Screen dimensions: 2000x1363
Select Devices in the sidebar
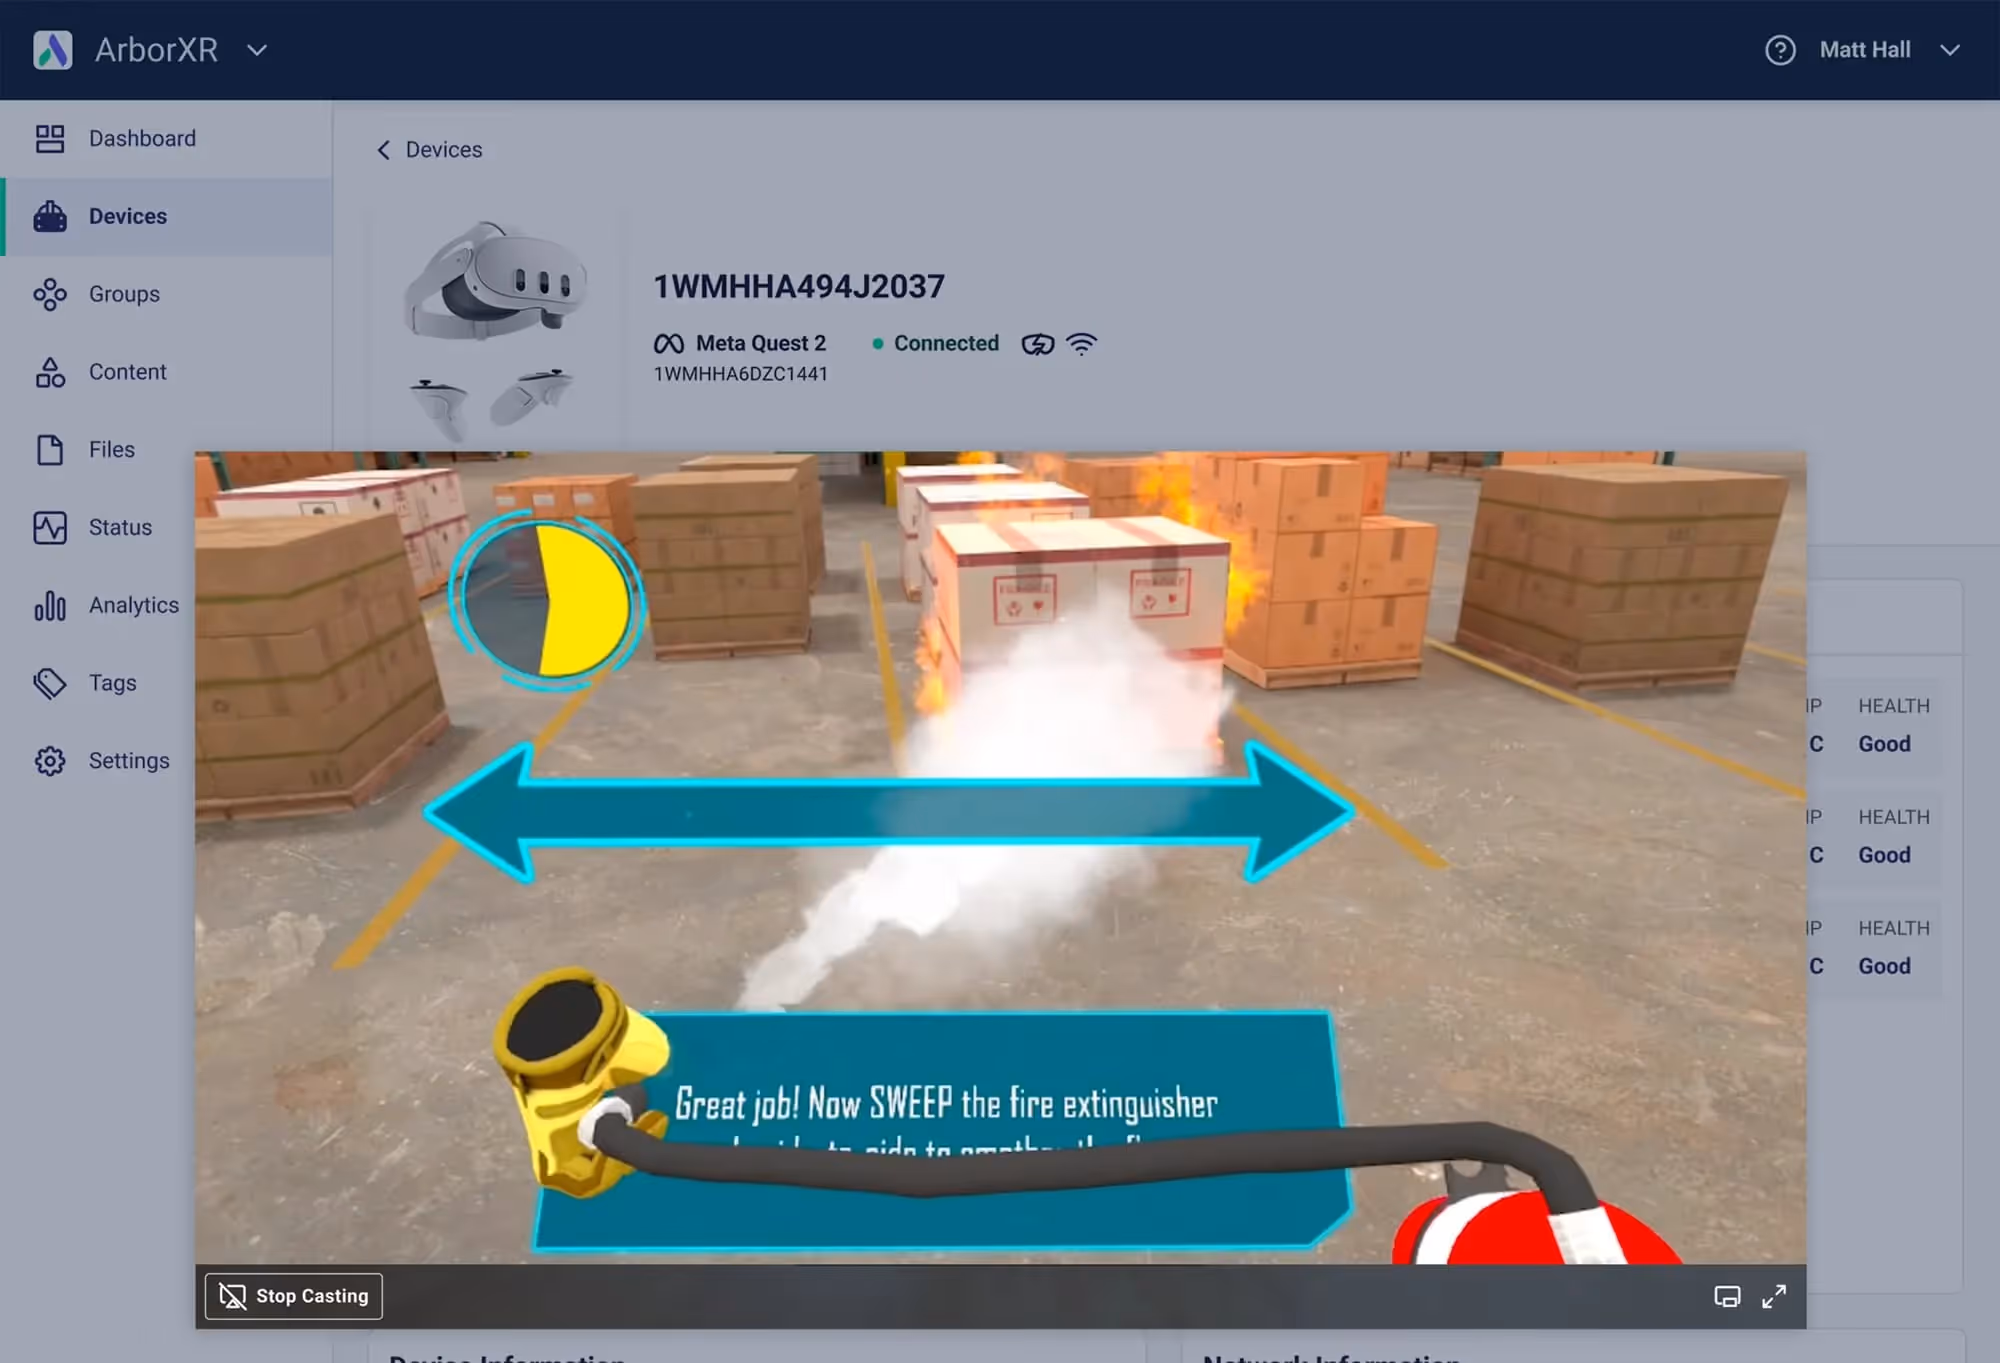click(166, 216)
